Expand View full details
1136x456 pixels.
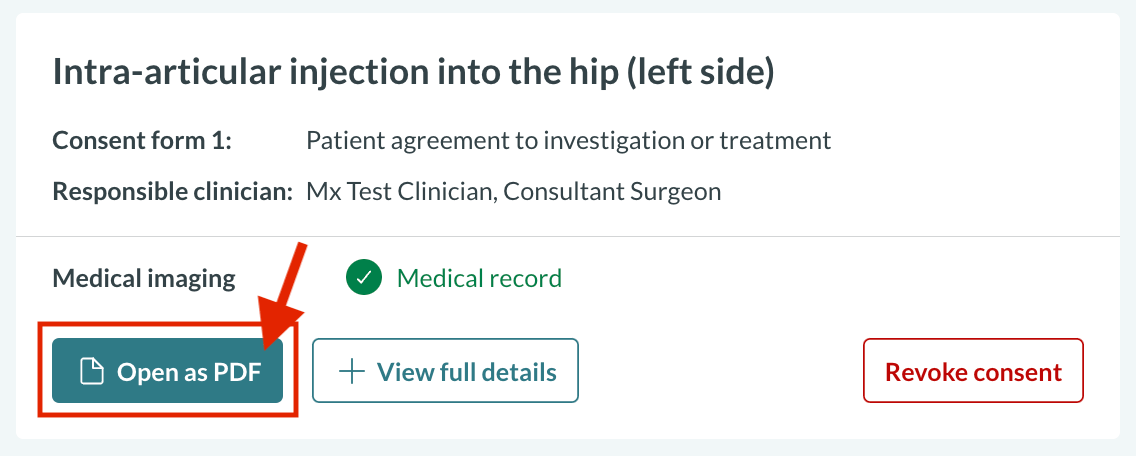pyautogui.click(x=445, y=372)
